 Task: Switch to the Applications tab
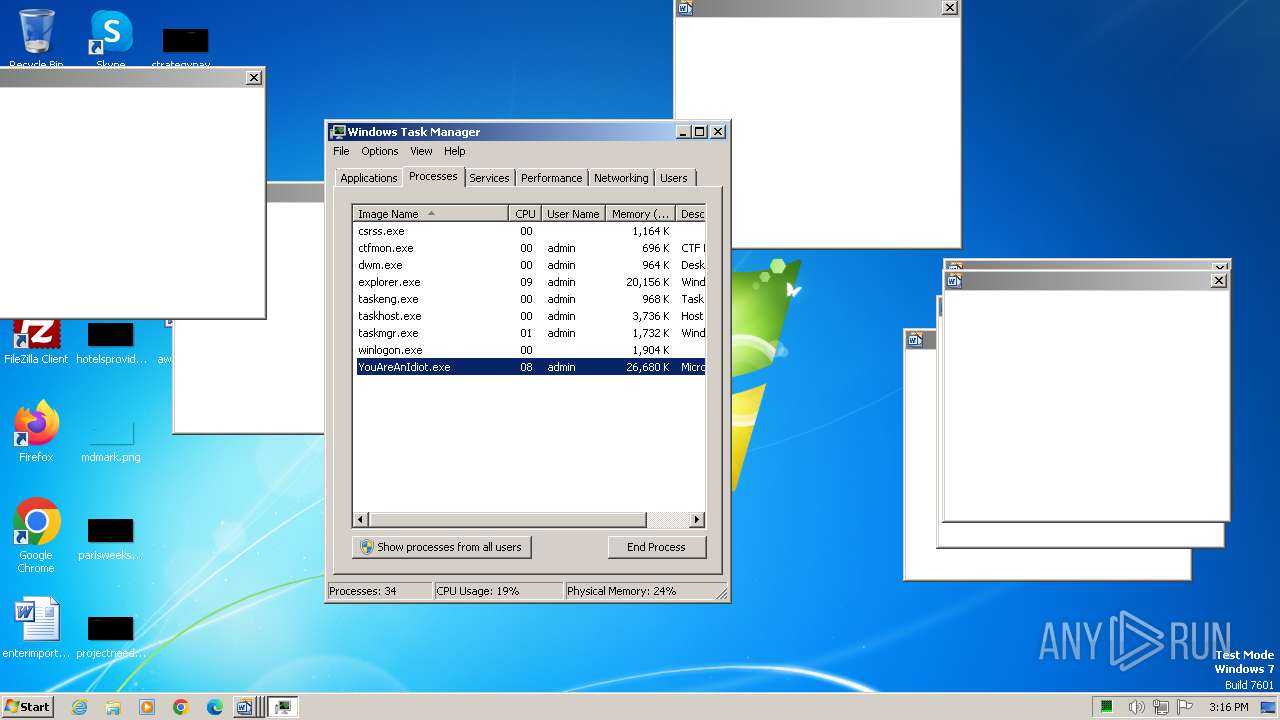(x=369, y=178)
